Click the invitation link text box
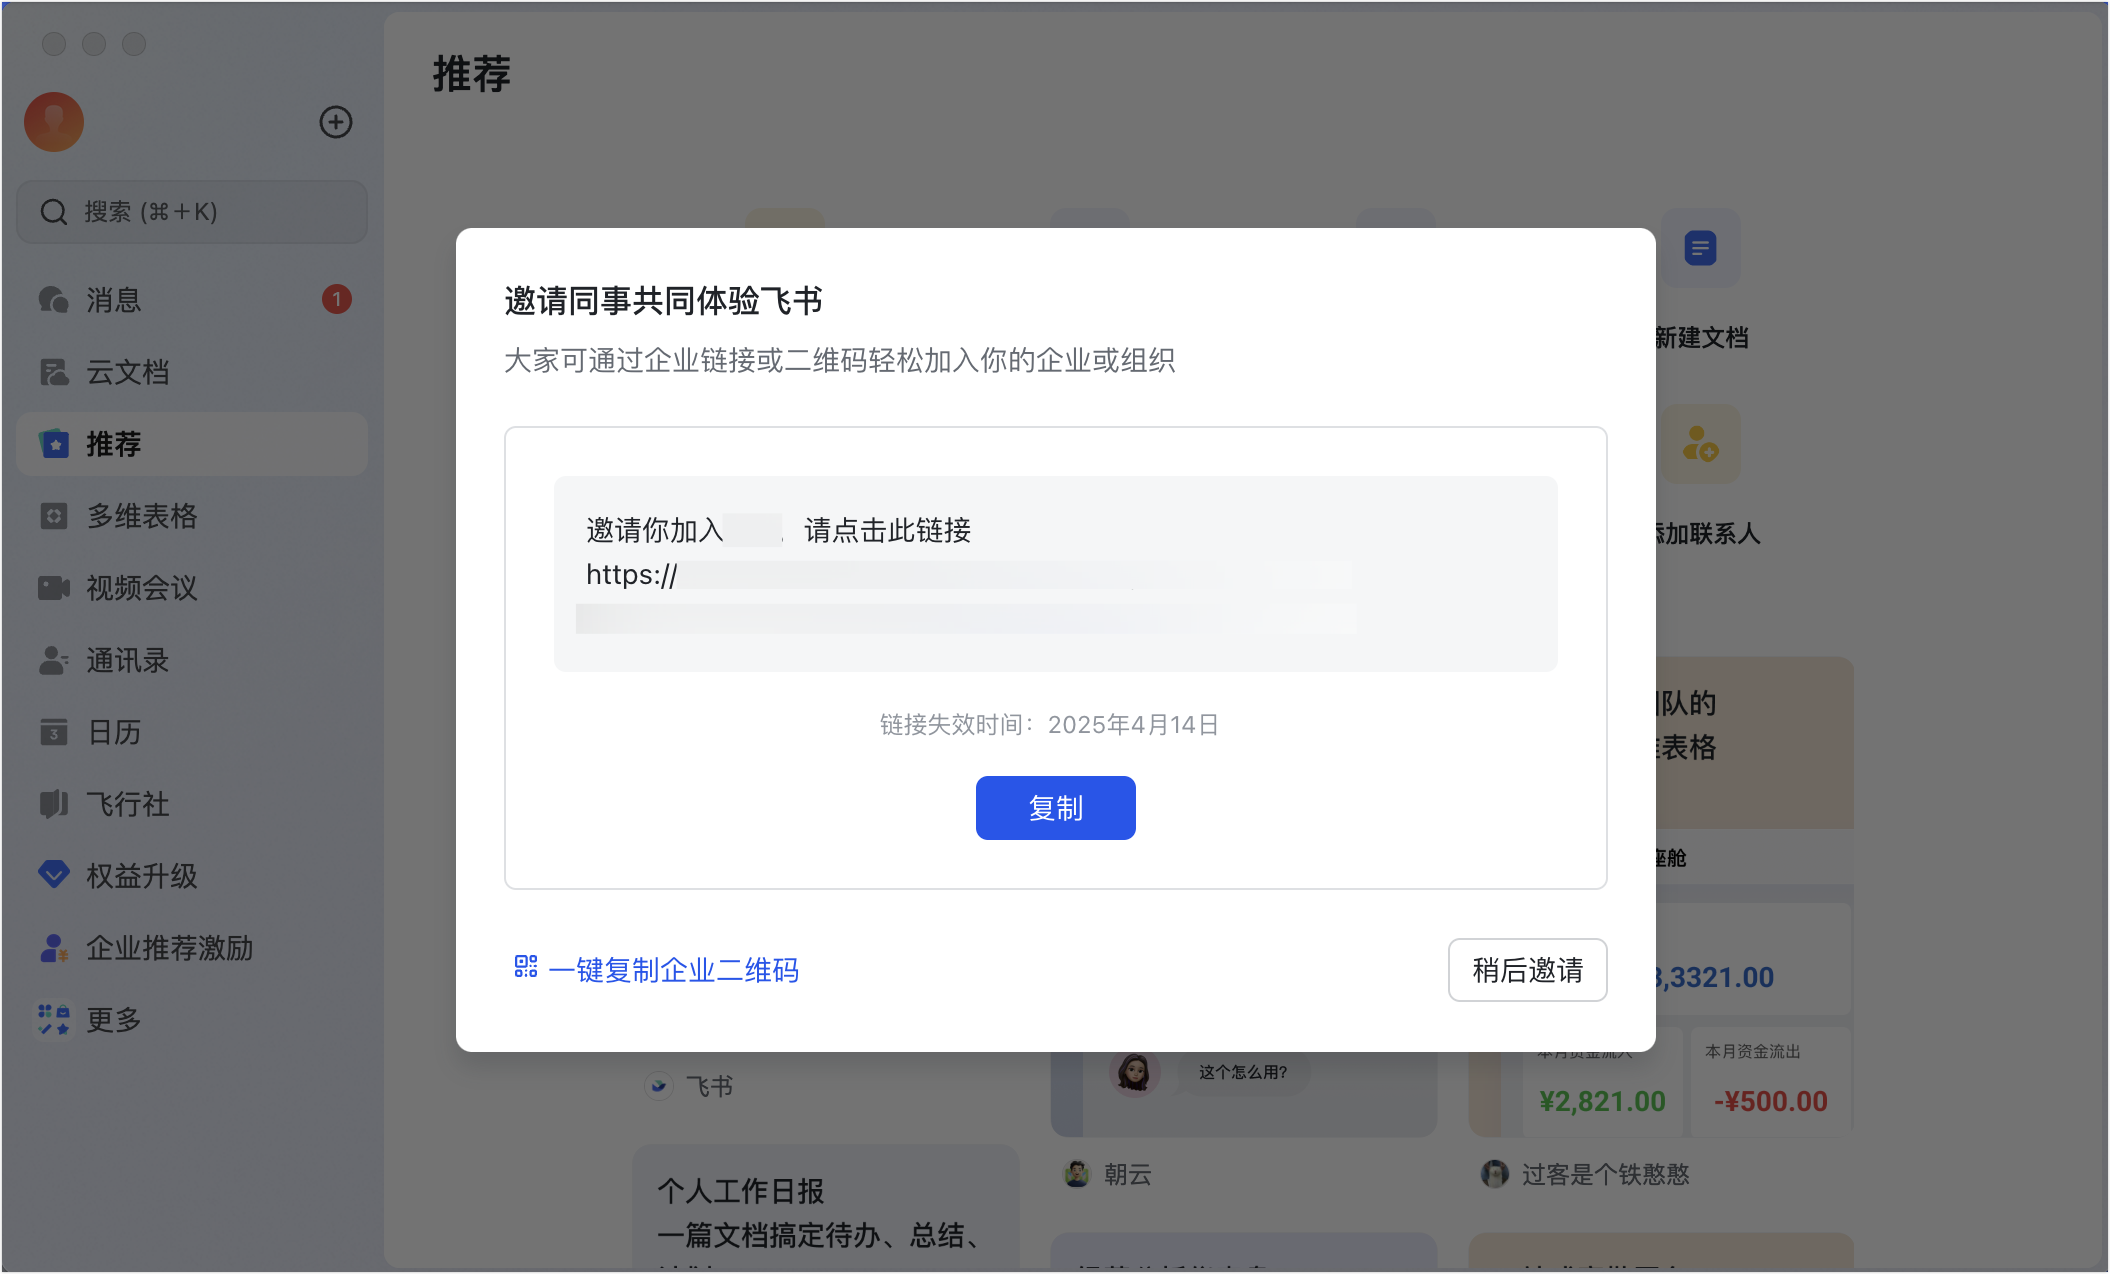Screen dimensions: 2110x1274 pyautogui.click(x=1055, y=574)
